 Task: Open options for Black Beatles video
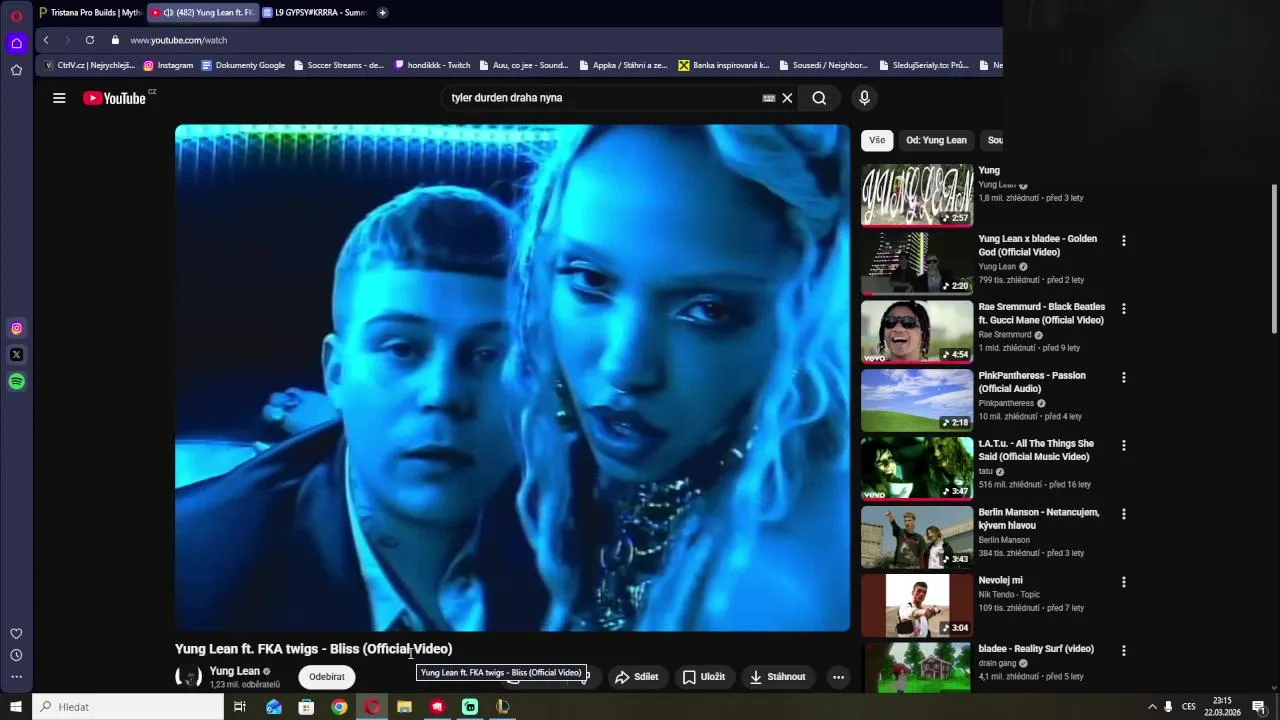click(x=1124, y=309)
